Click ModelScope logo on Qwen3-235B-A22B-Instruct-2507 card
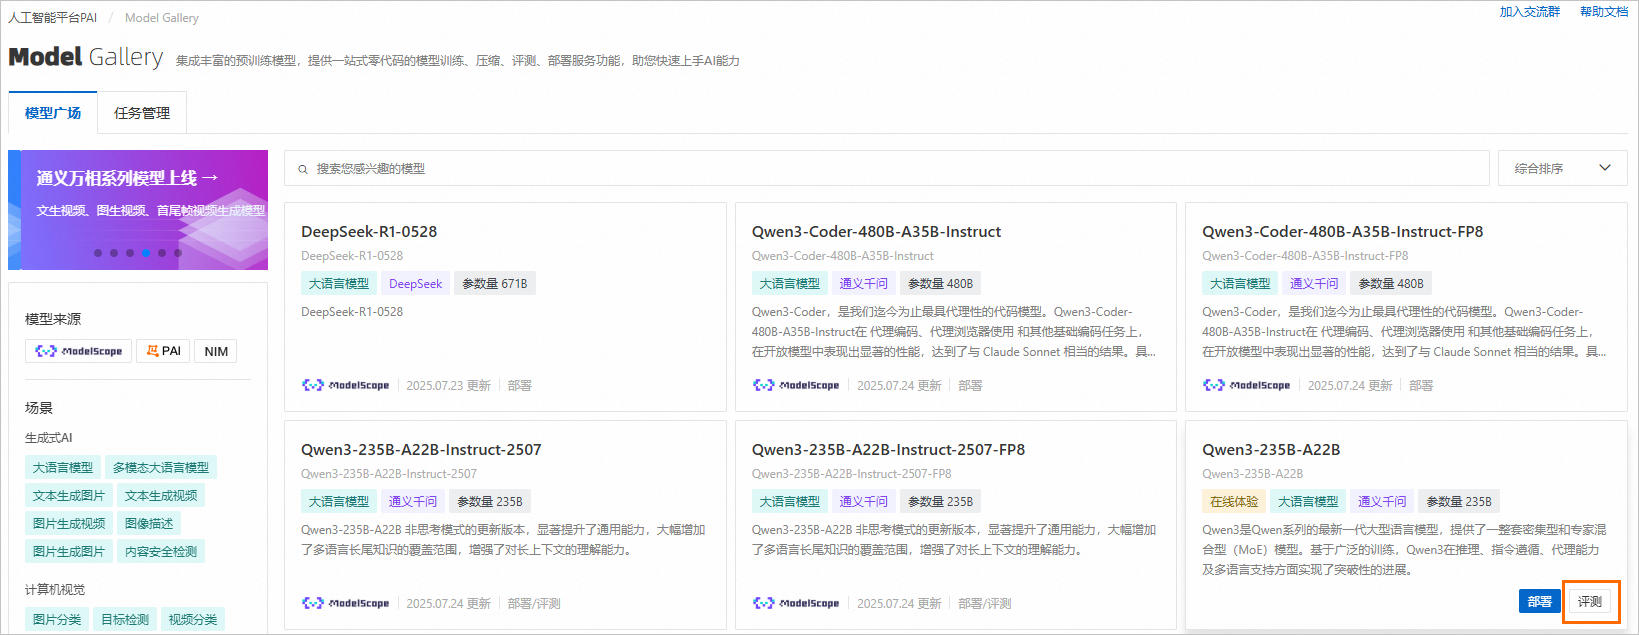 click(x=346, y=603)
